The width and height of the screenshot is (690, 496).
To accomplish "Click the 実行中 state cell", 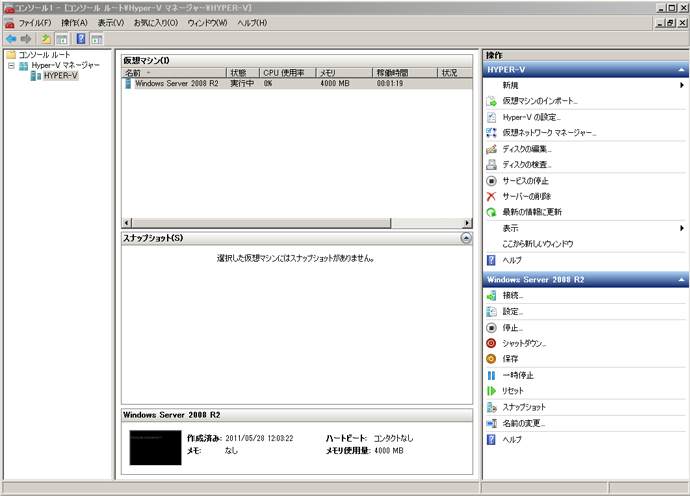I will 242,84.
